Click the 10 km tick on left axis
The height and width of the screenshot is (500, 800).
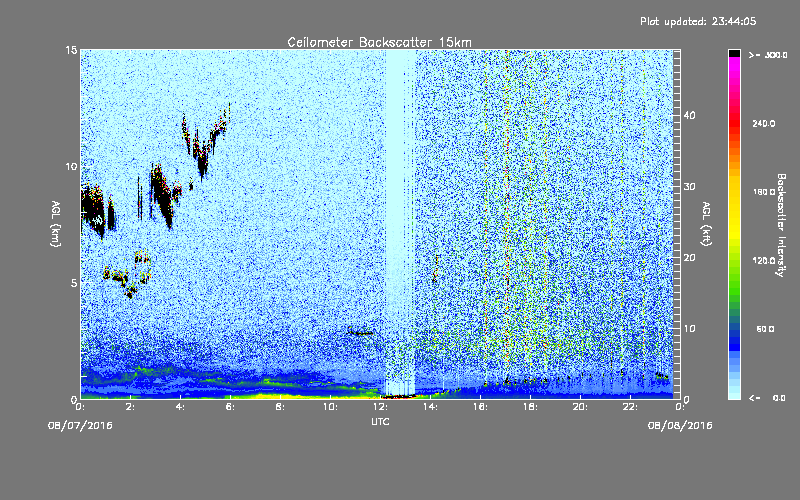coord(71,166)
